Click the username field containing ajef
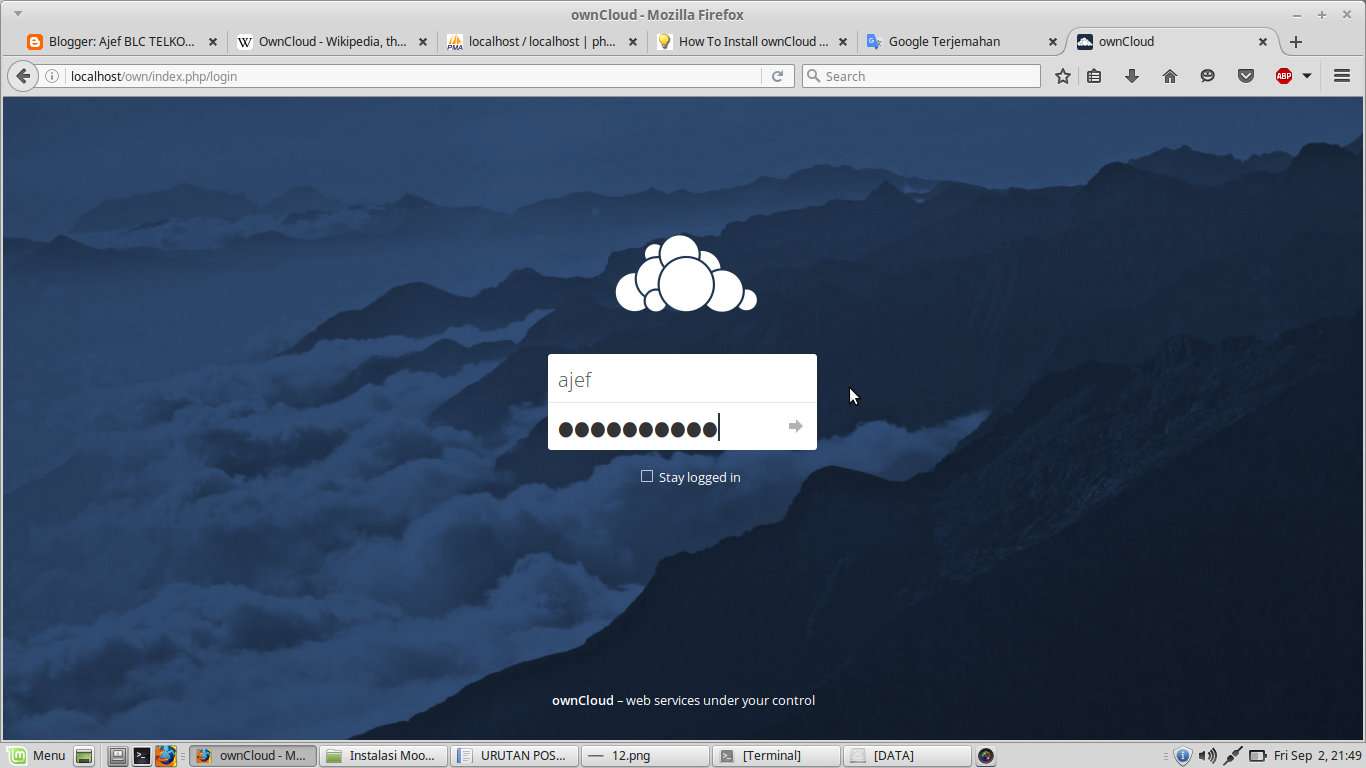 682,379
